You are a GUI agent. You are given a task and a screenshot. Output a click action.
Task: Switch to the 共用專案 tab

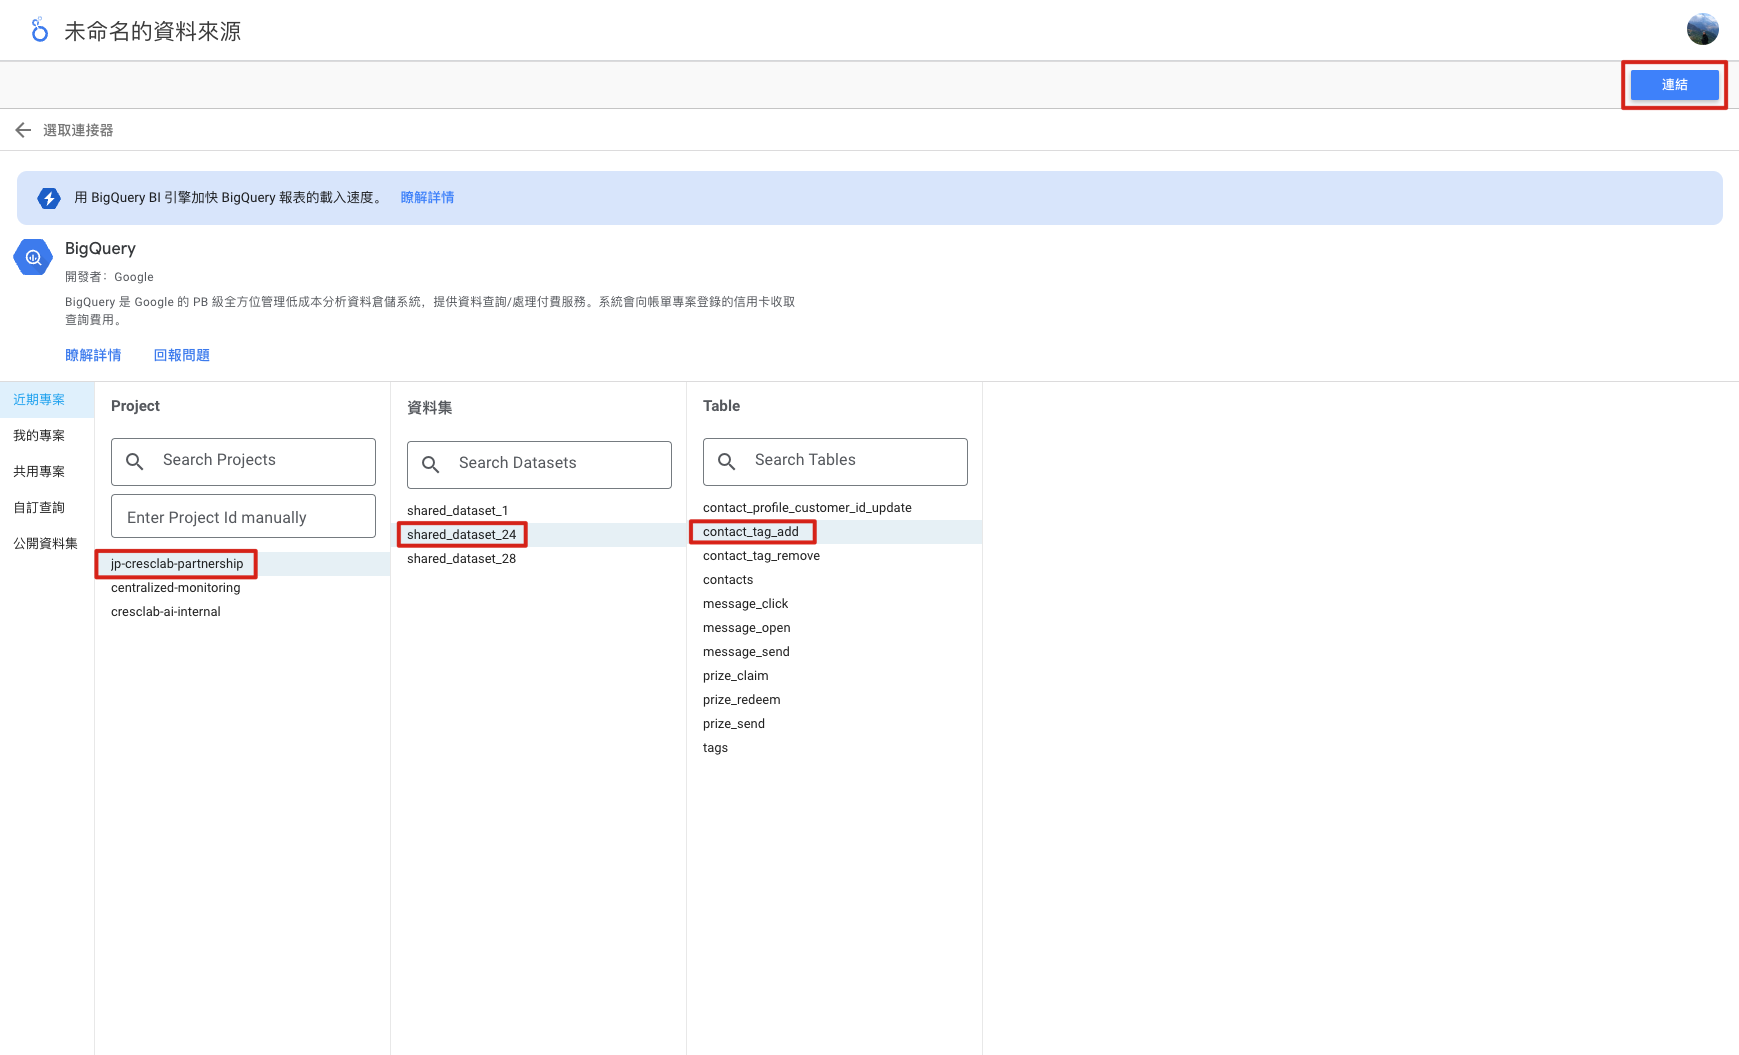(x=47, y=472)
